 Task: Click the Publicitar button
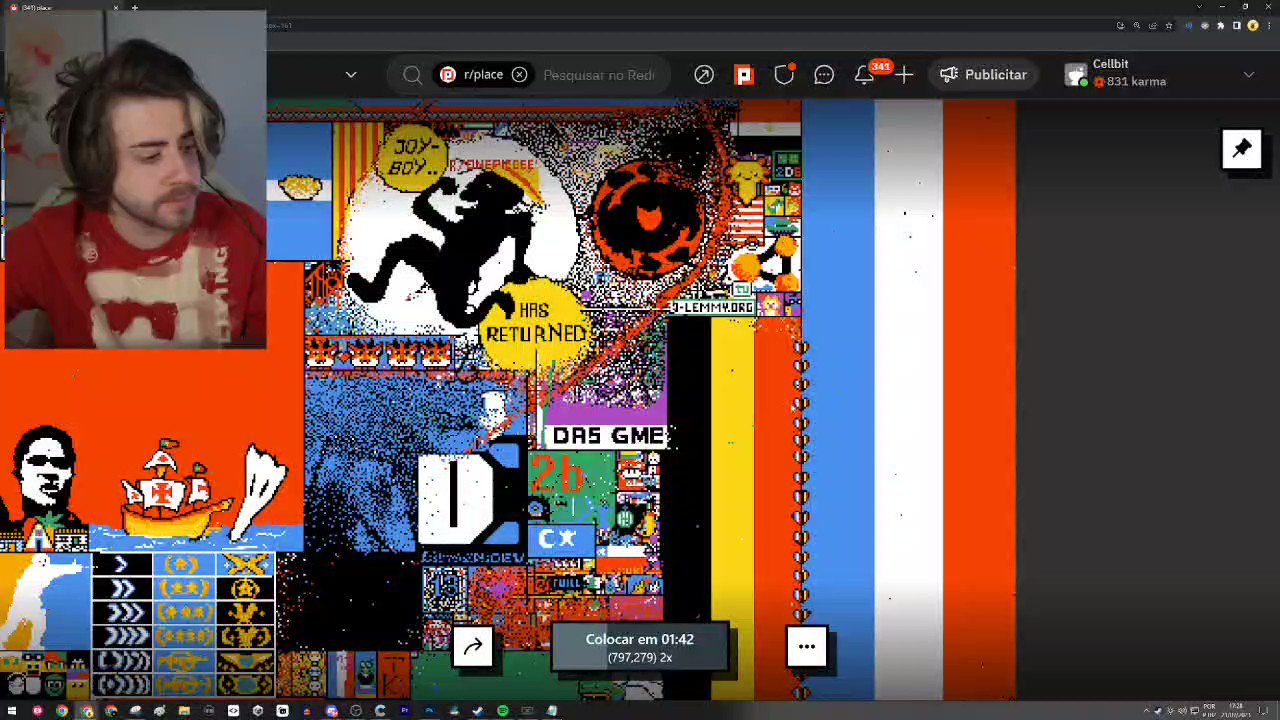[983, 75]
